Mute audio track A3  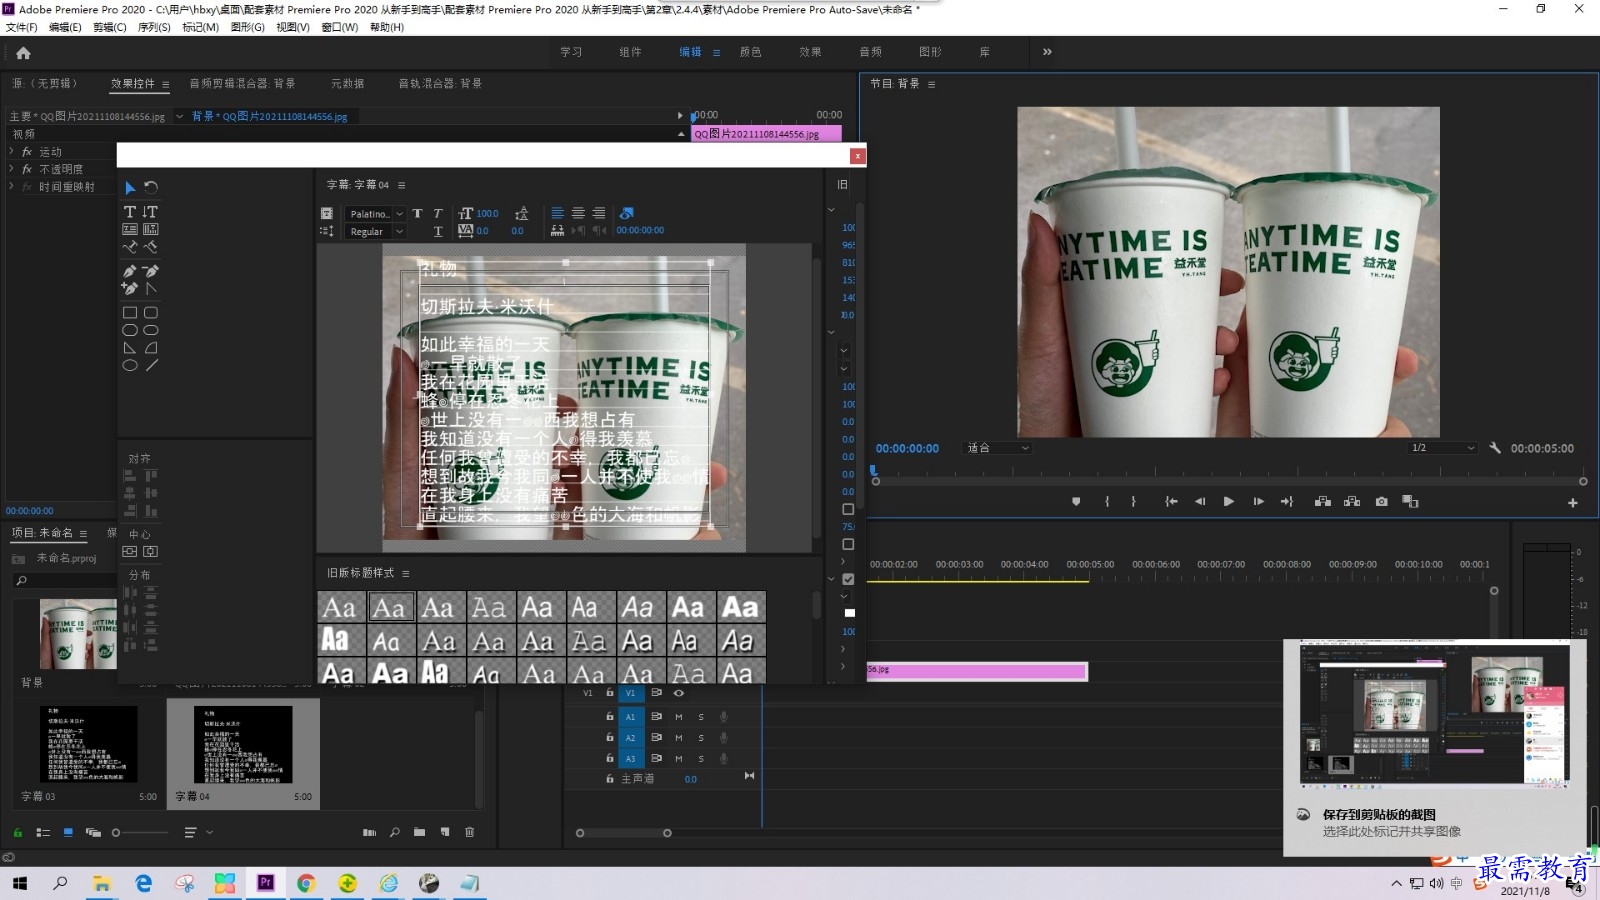[679, 759]
